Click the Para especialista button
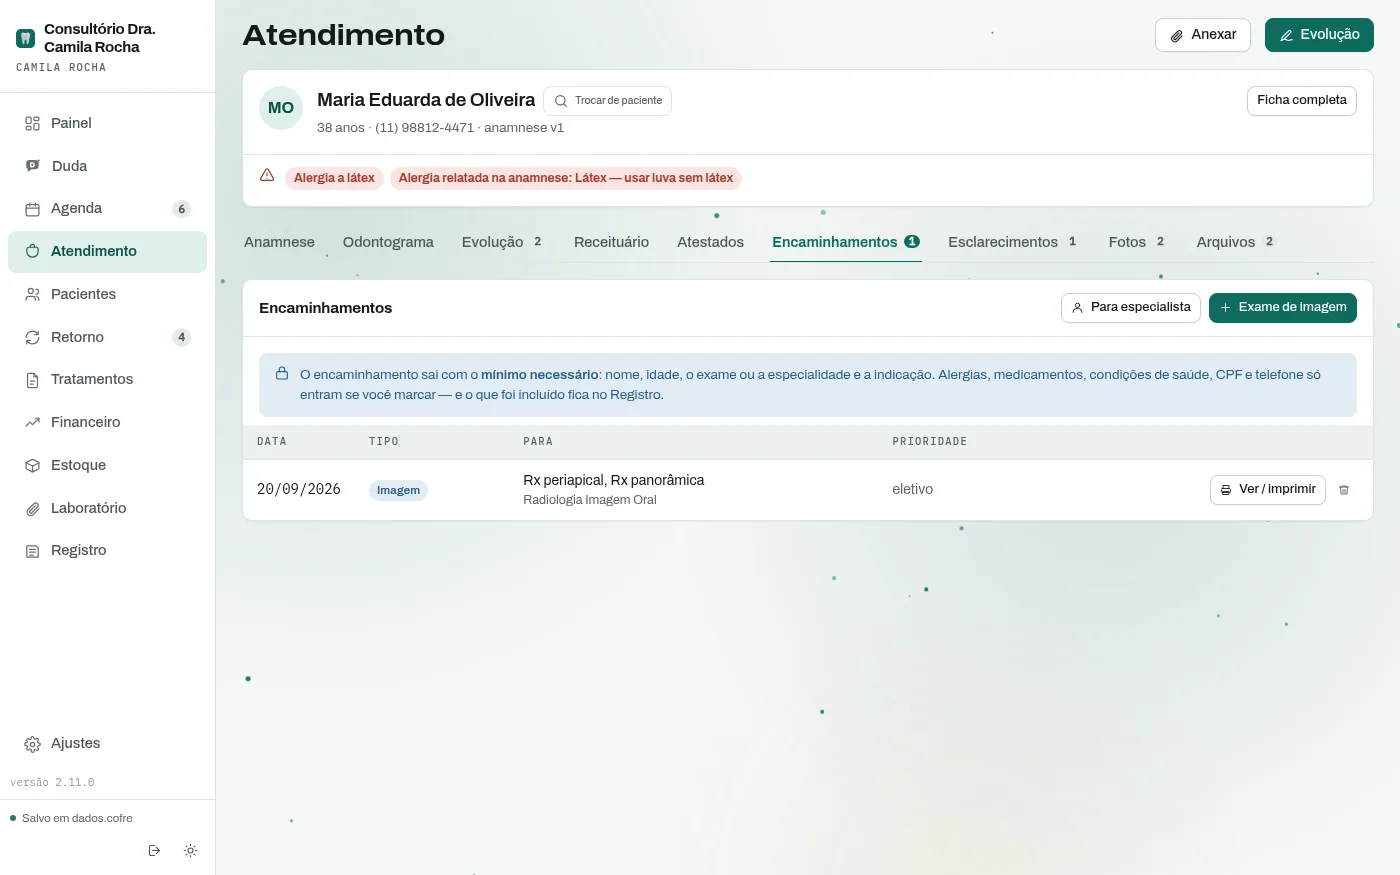 pyautogui.click(x=1131, y=308)
